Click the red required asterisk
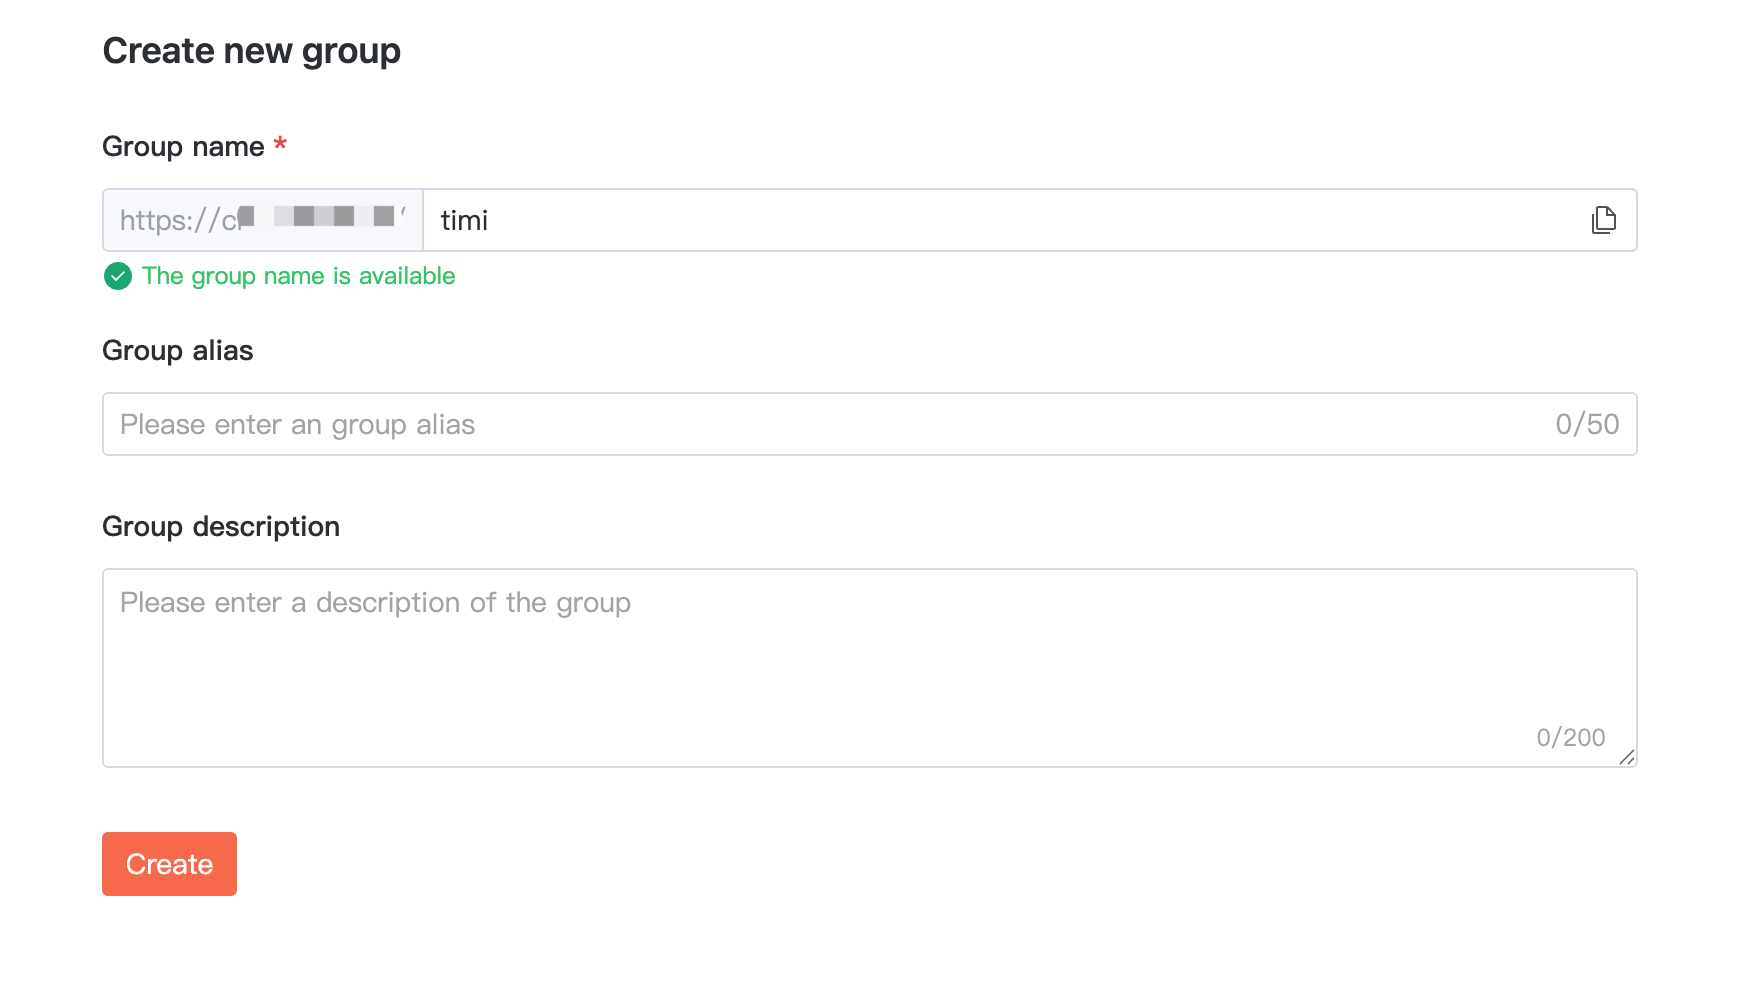The height and width of the screenshot is (994, 1740). (280, 145)
